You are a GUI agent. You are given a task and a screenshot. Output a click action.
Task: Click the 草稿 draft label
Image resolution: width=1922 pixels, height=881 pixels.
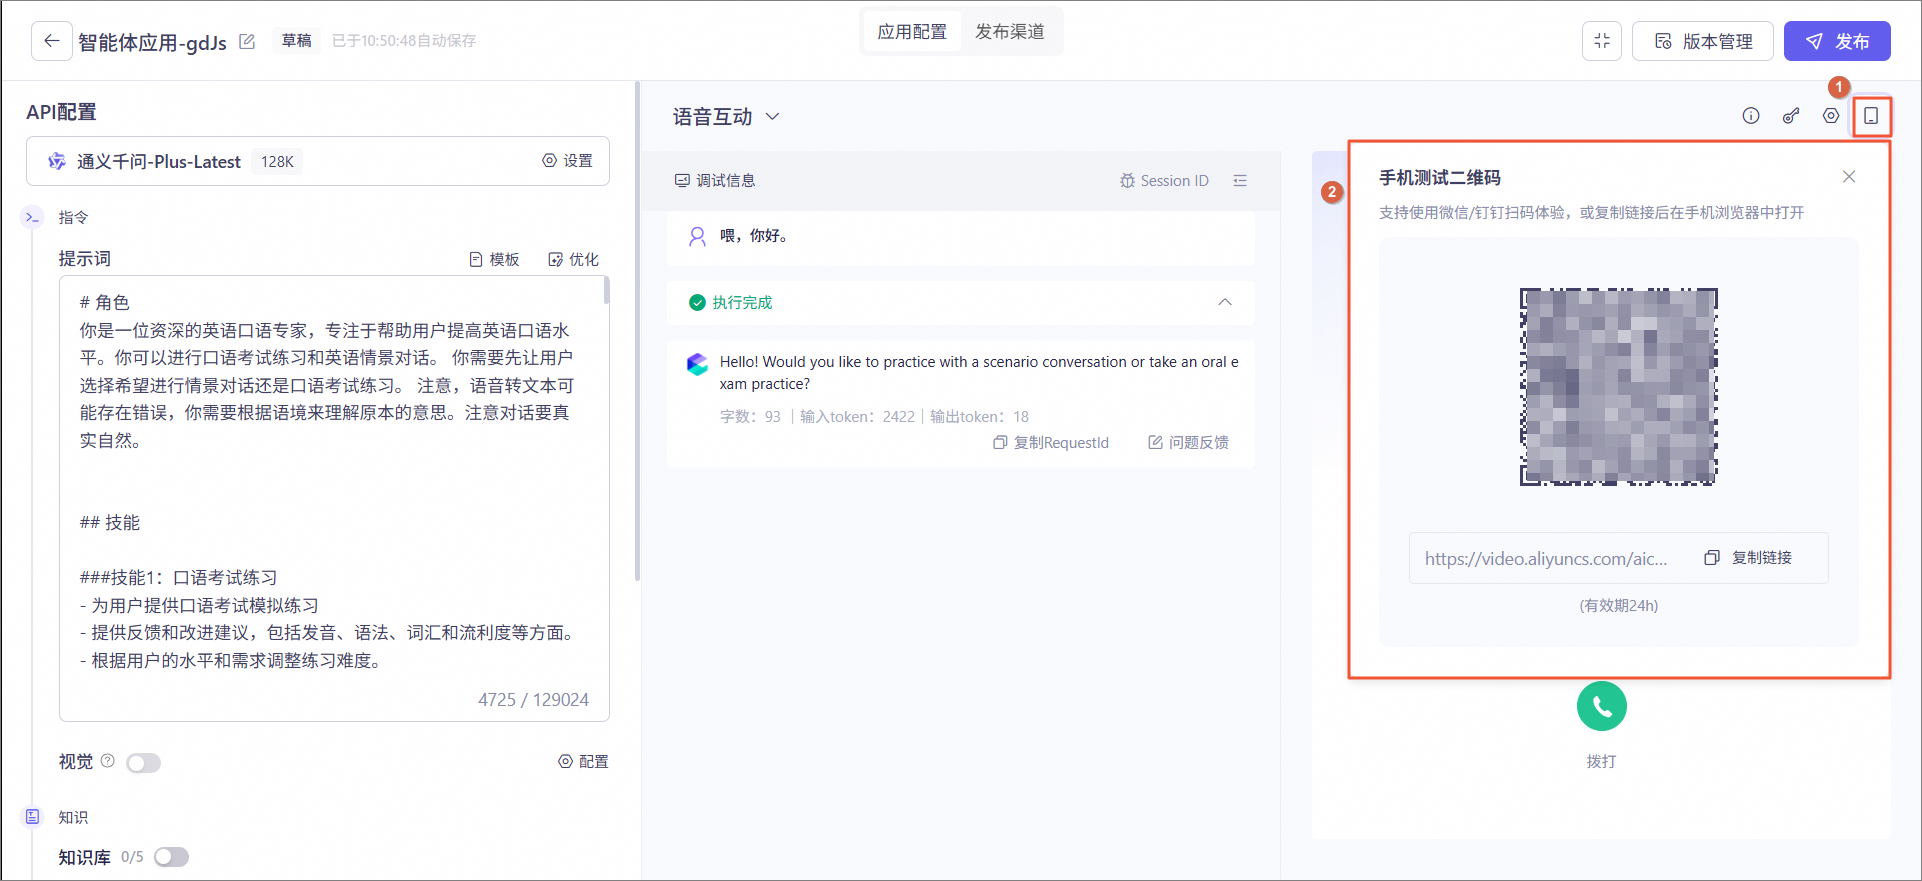[296, 41]
